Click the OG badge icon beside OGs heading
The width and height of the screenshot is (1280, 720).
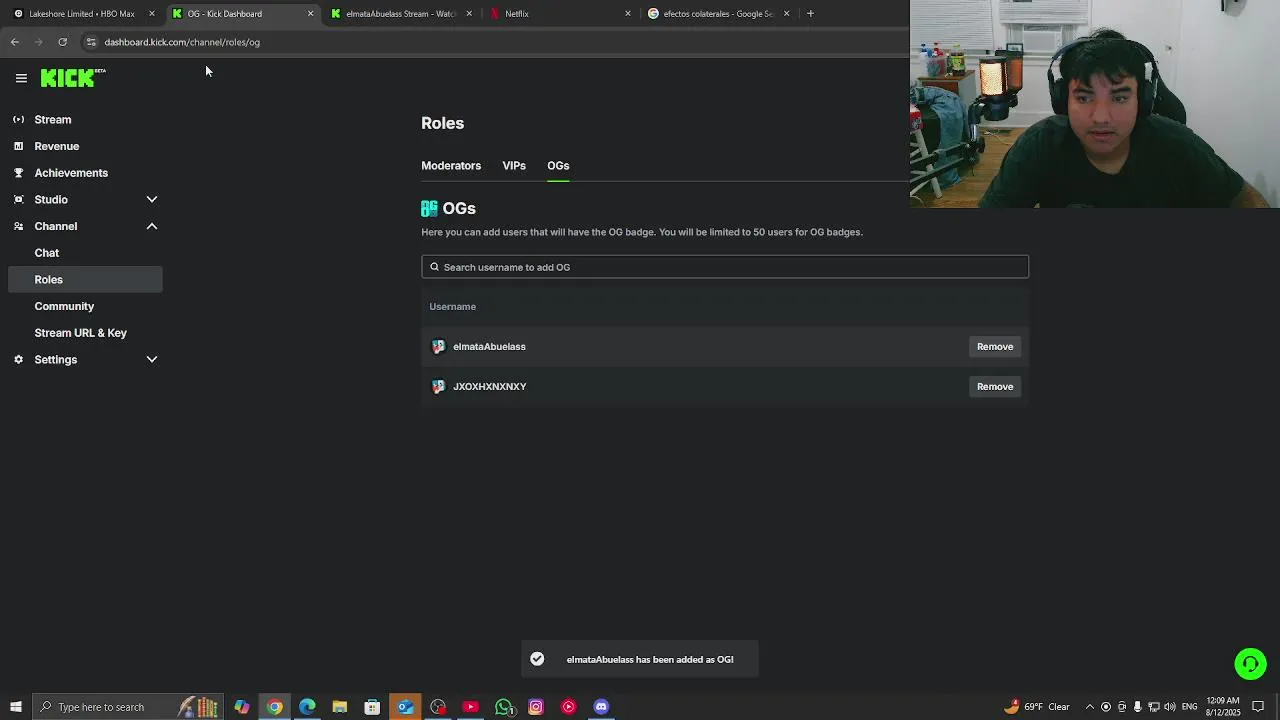tap(429, 208)
